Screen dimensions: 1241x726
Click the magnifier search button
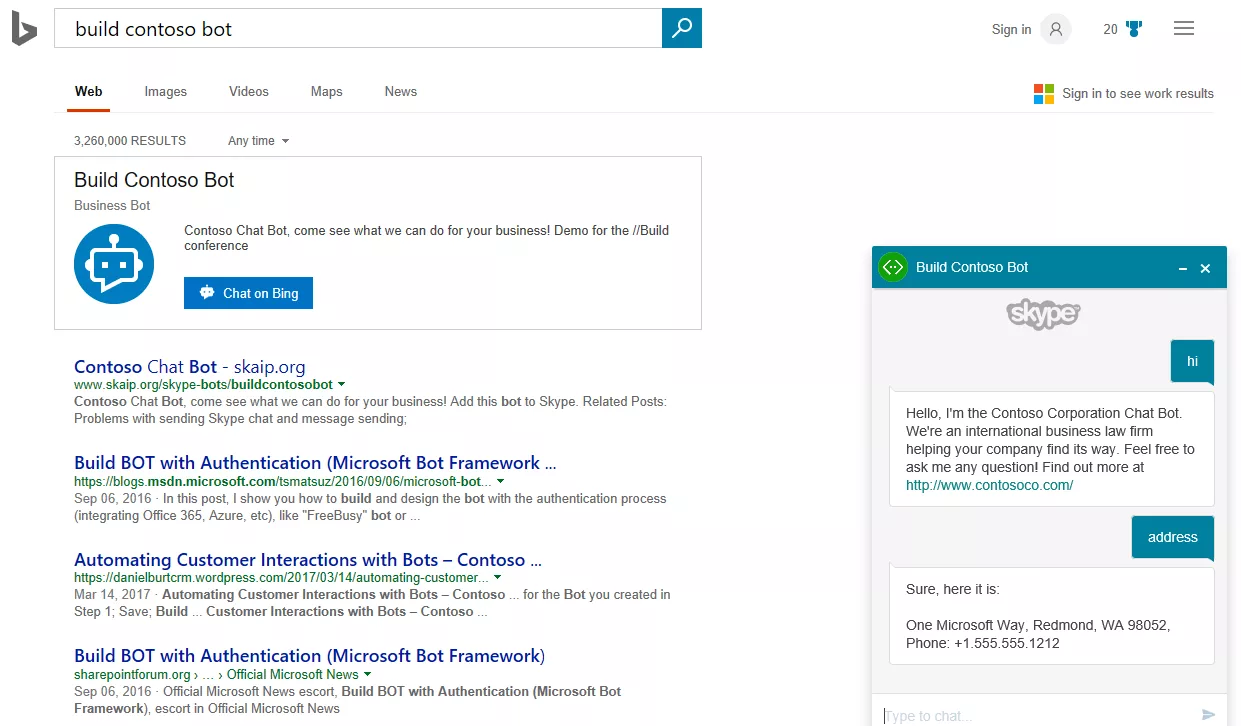point(682,28)
